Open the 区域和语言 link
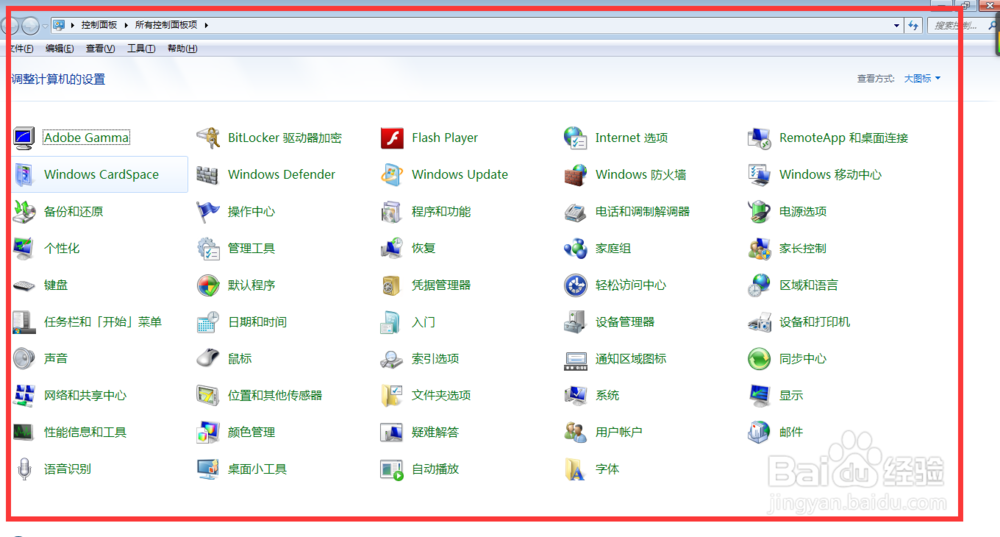This screenshot has height=537, width=1000. pyautogui.click(x=808, y=285)
